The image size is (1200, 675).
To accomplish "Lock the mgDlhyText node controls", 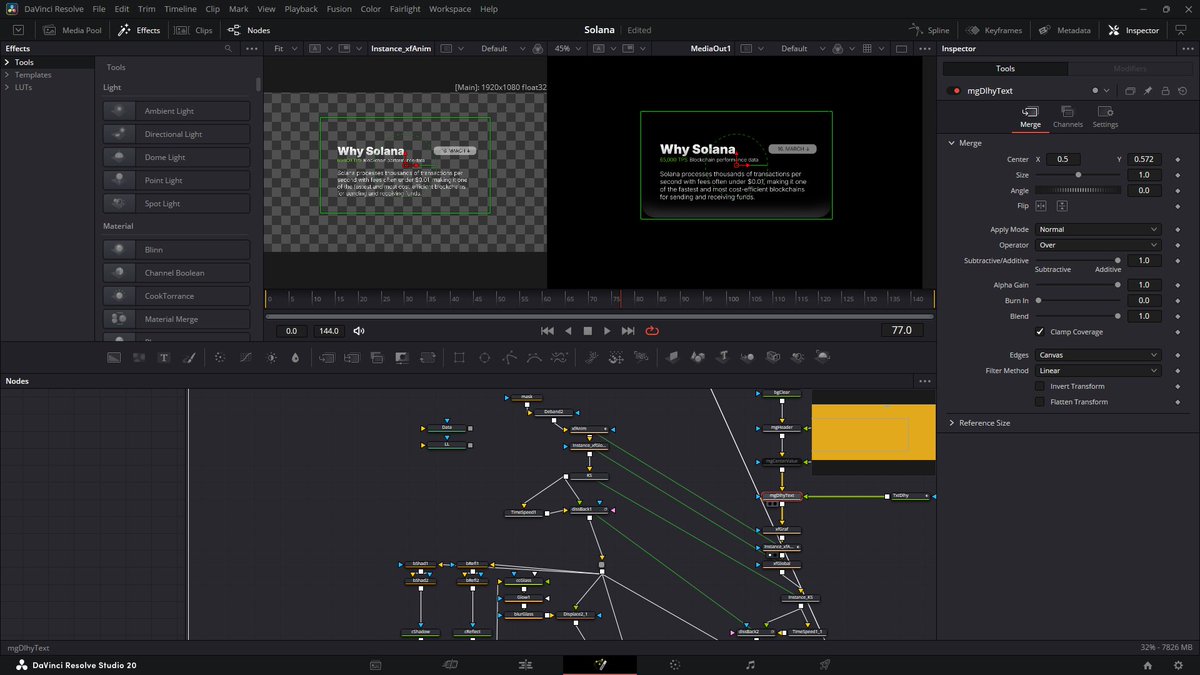I will [x=1164, y=91].
